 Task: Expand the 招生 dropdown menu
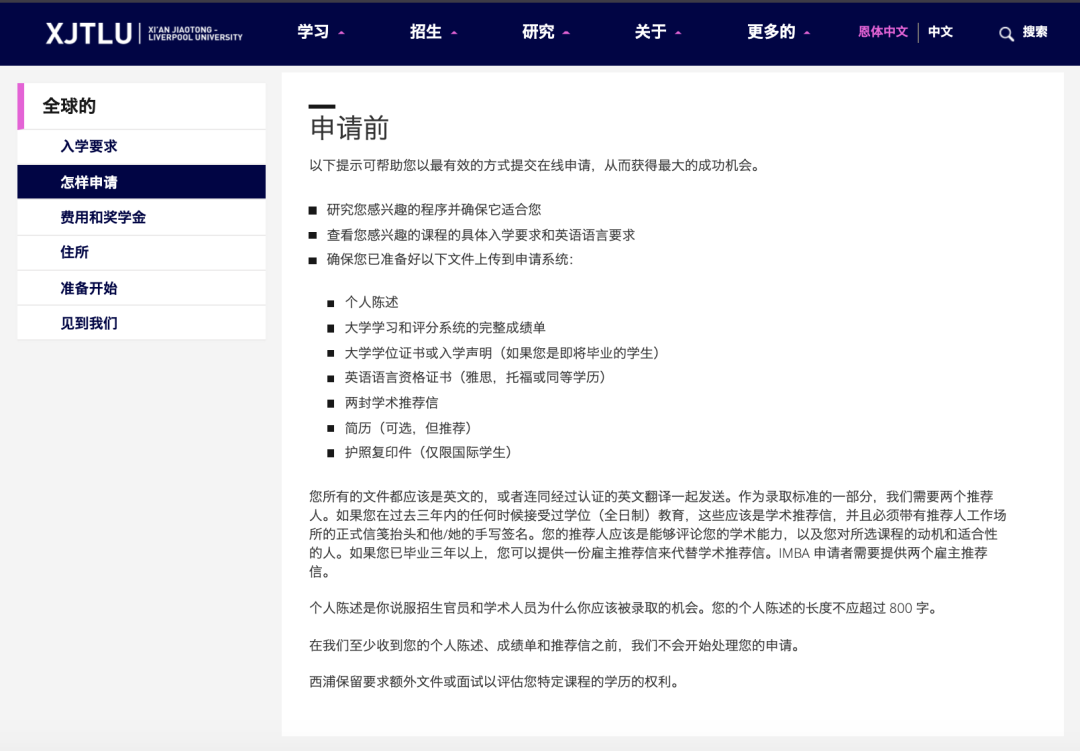(433, 32)
